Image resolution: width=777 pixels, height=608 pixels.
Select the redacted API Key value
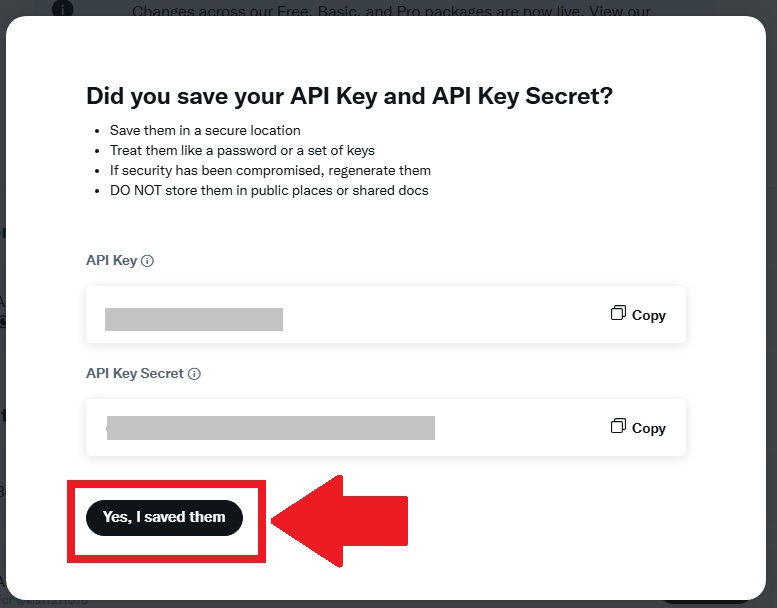tap(194, 319)
